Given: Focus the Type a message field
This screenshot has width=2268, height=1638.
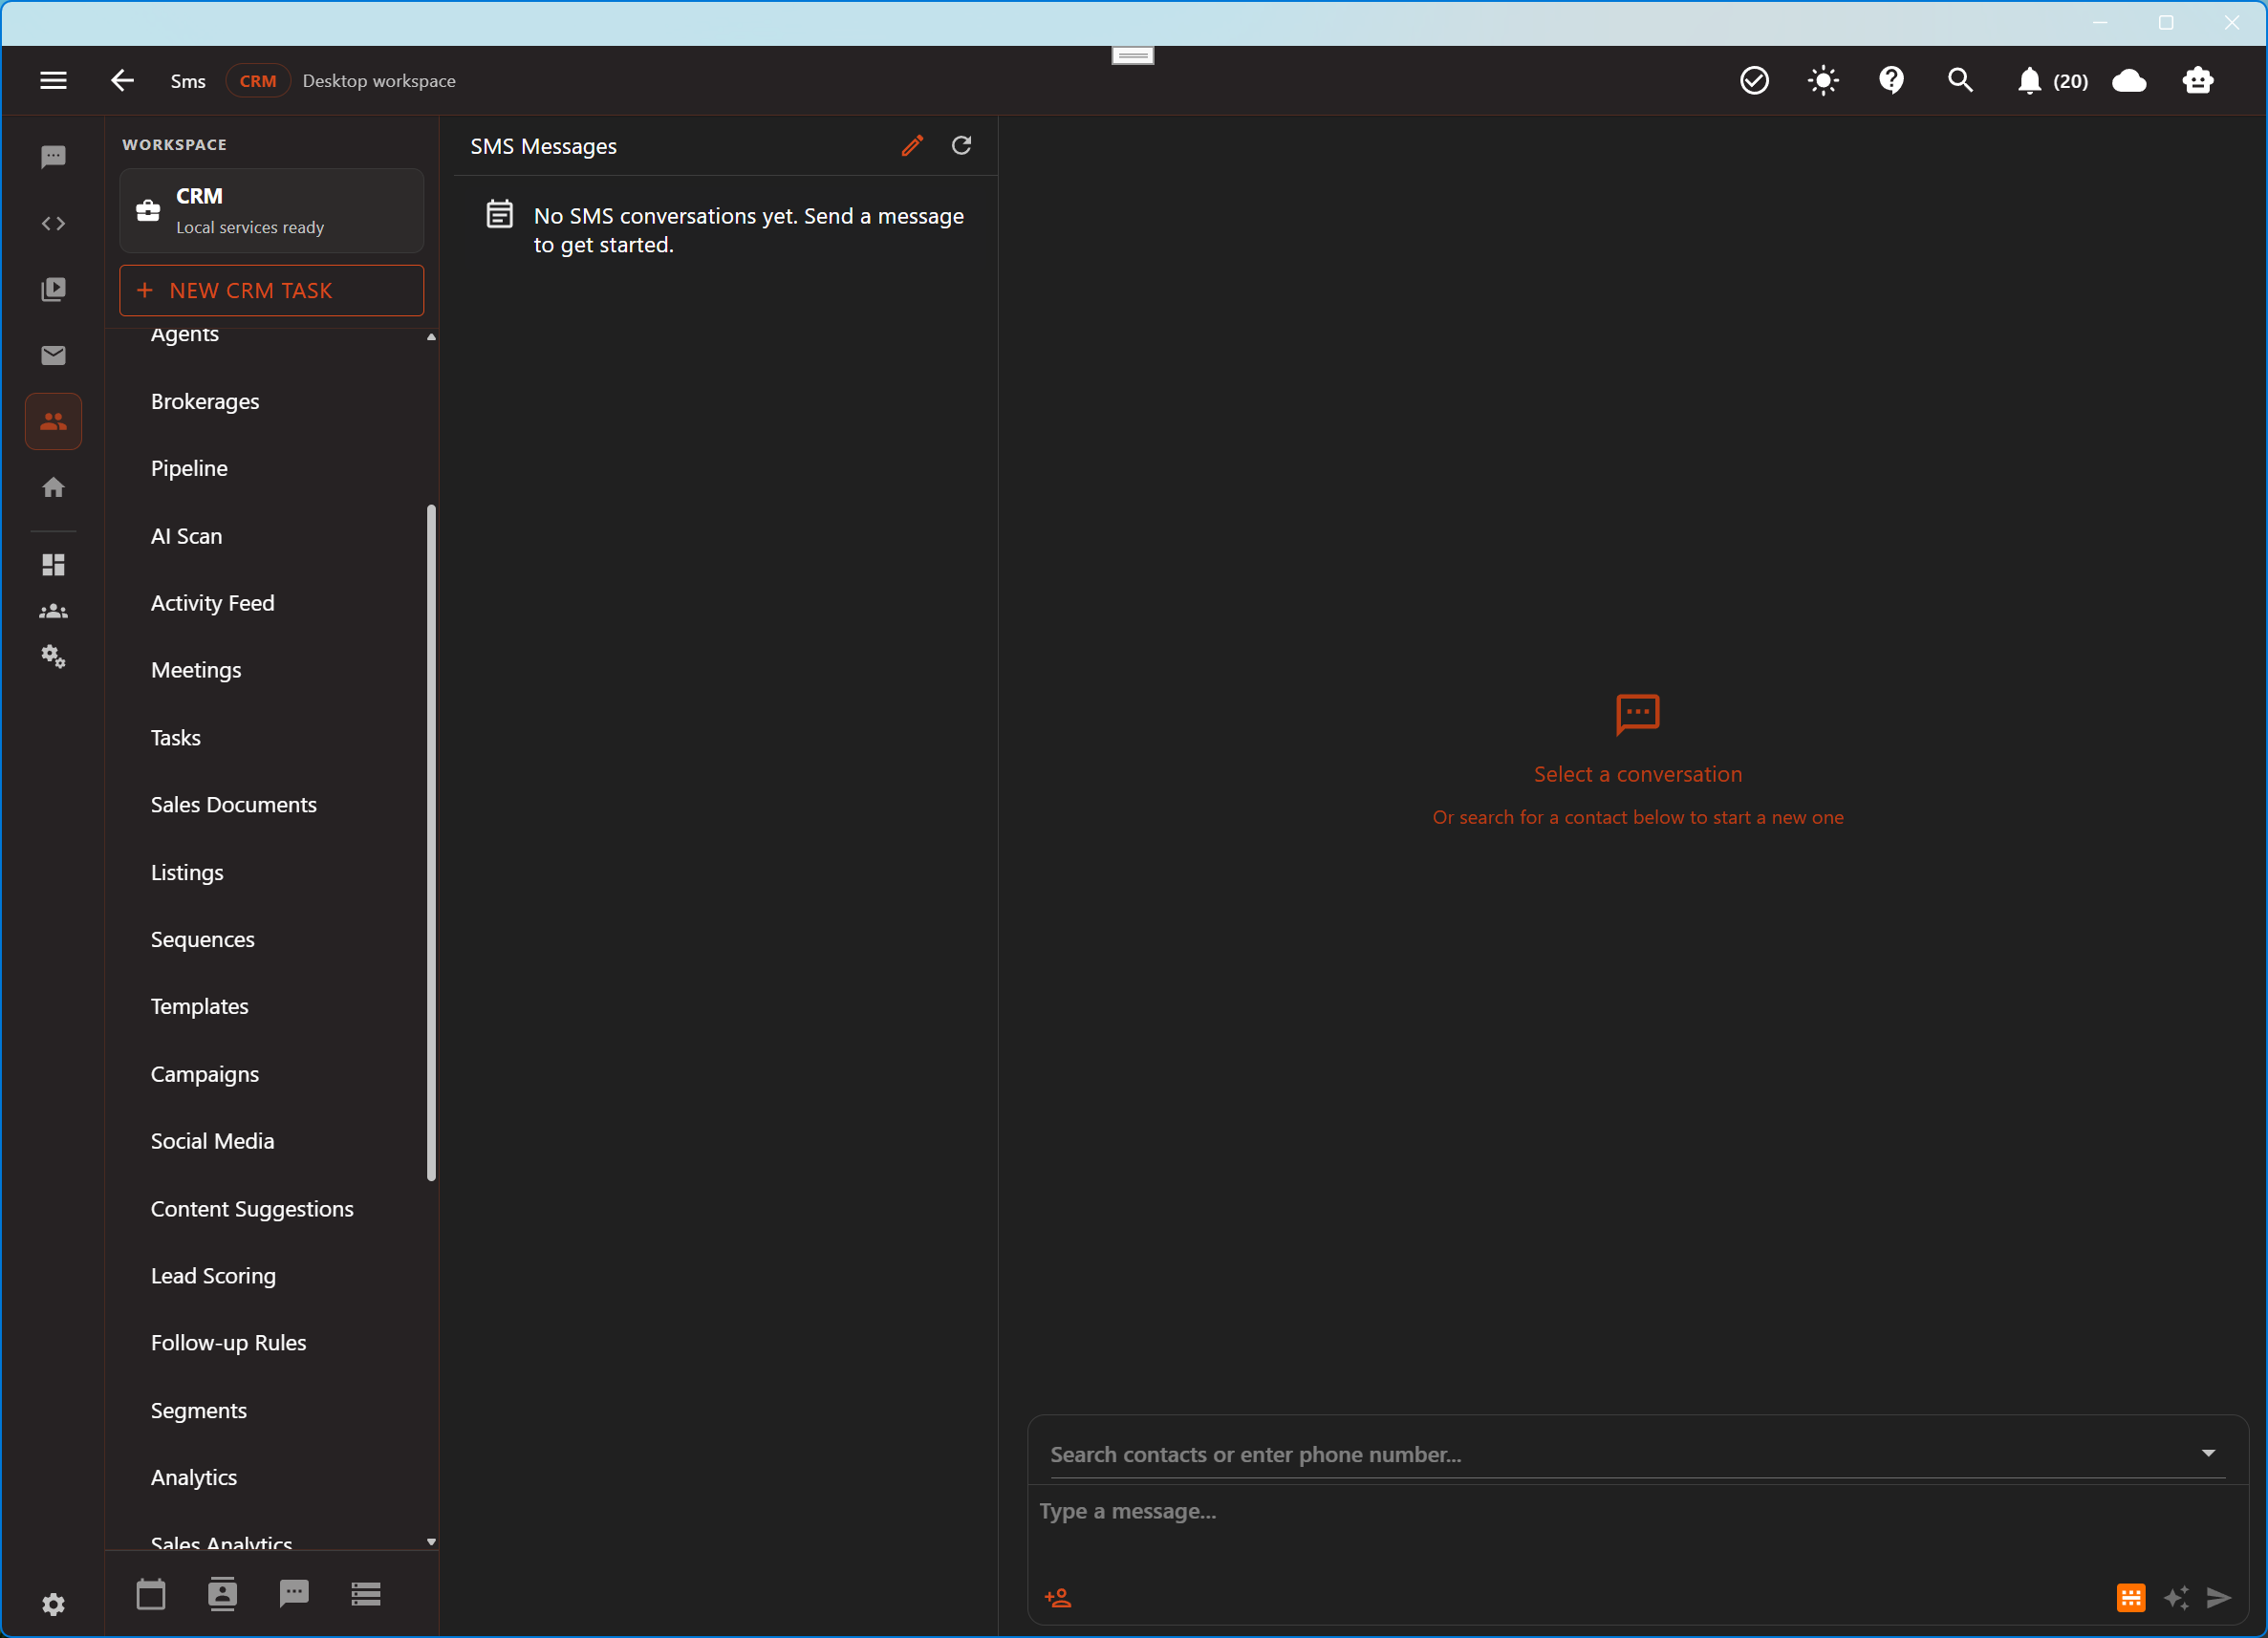Looking at the screenshot, I should (x=1636, y=1511).
